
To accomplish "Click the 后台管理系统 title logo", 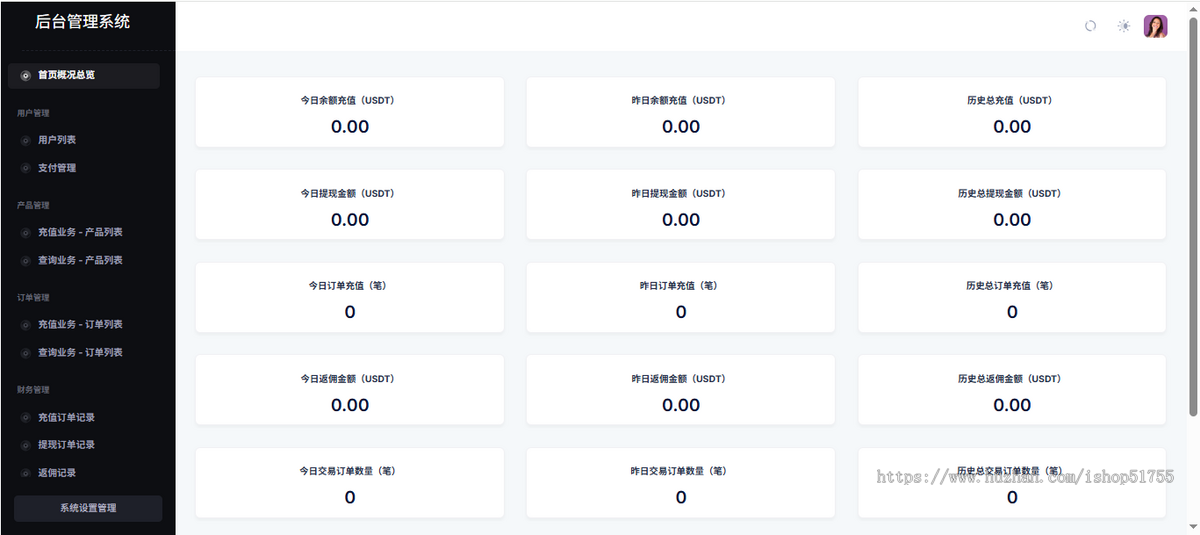I will pos(82,21).
